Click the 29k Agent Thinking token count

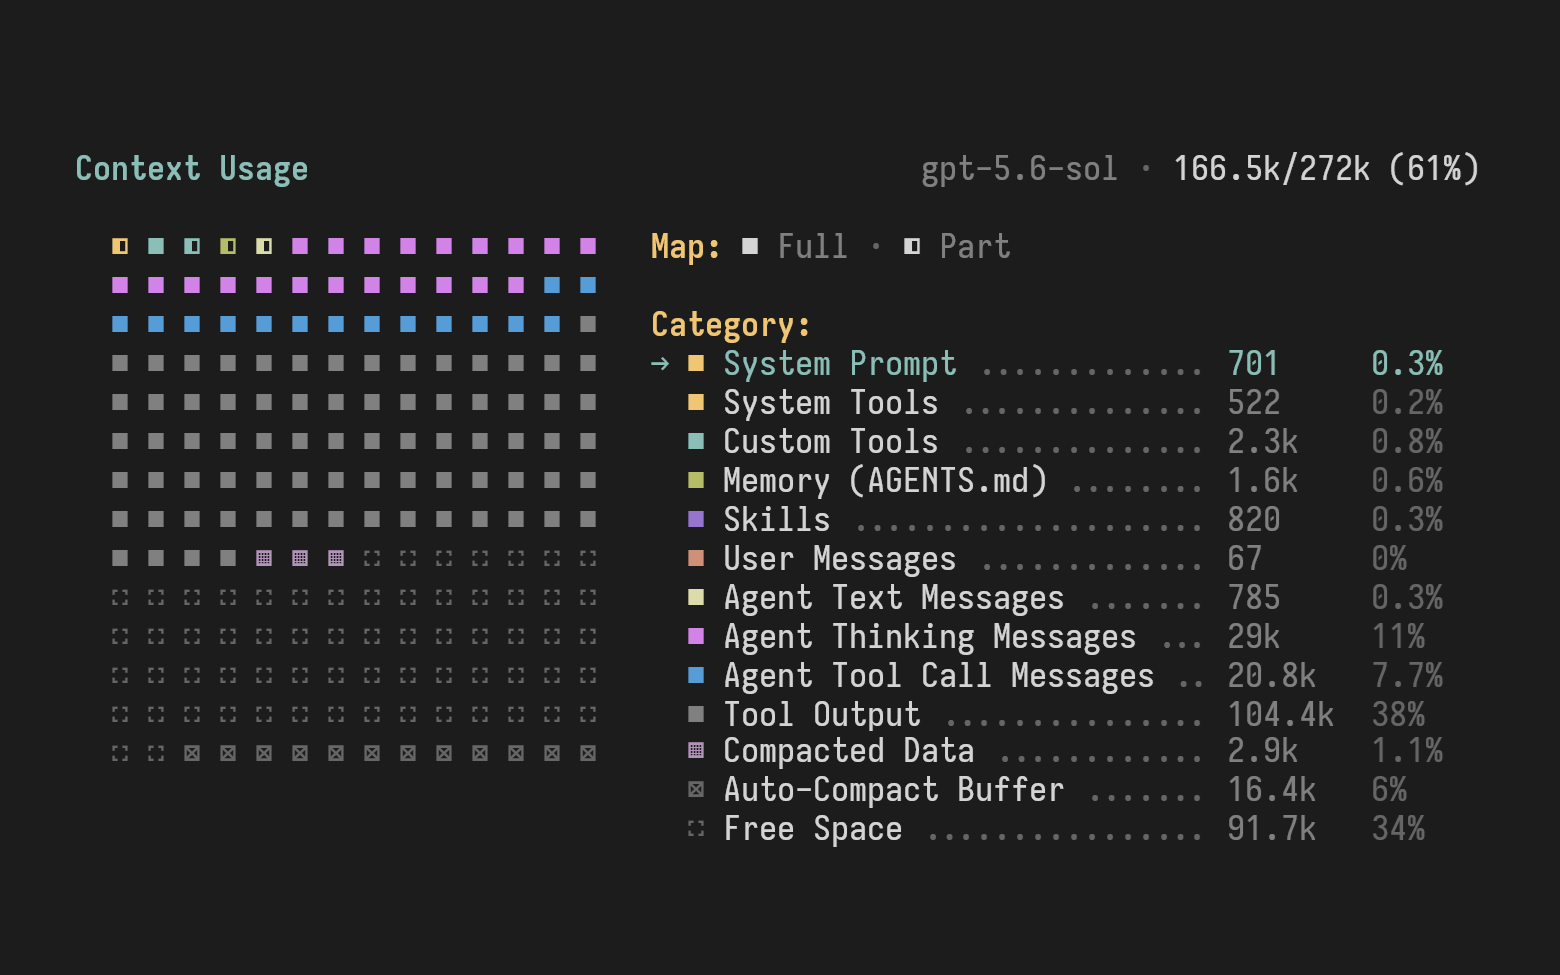coord(1254,637)
